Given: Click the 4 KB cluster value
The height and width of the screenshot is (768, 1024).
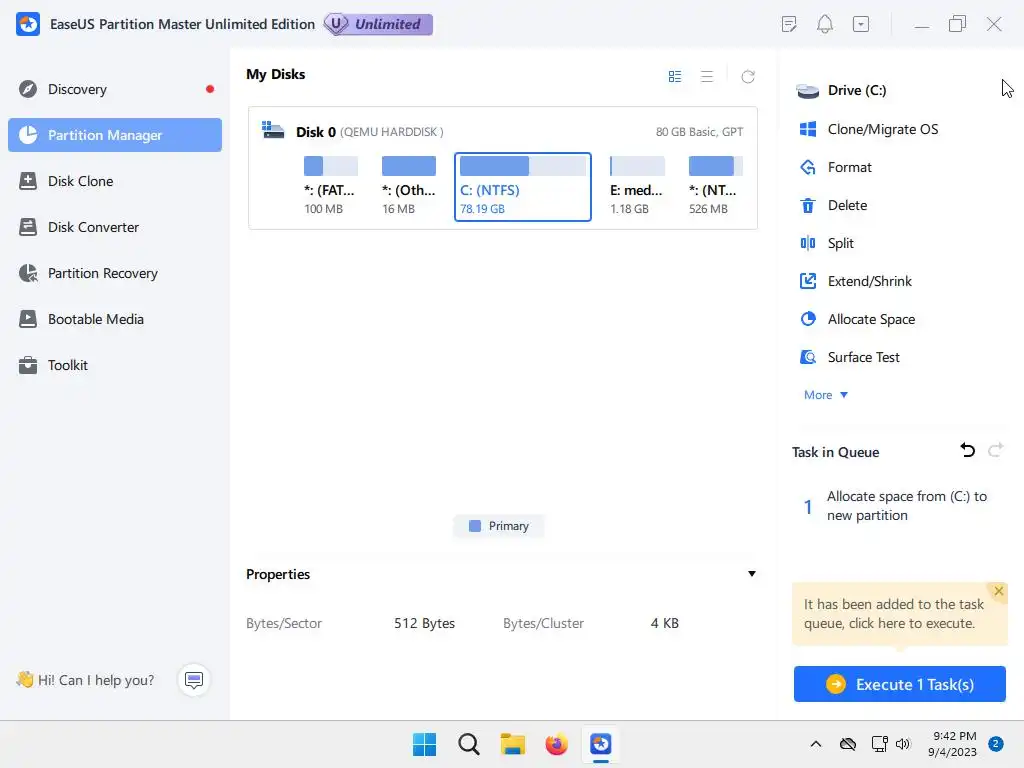Looking at the screenshot, I should click(665, 623).
